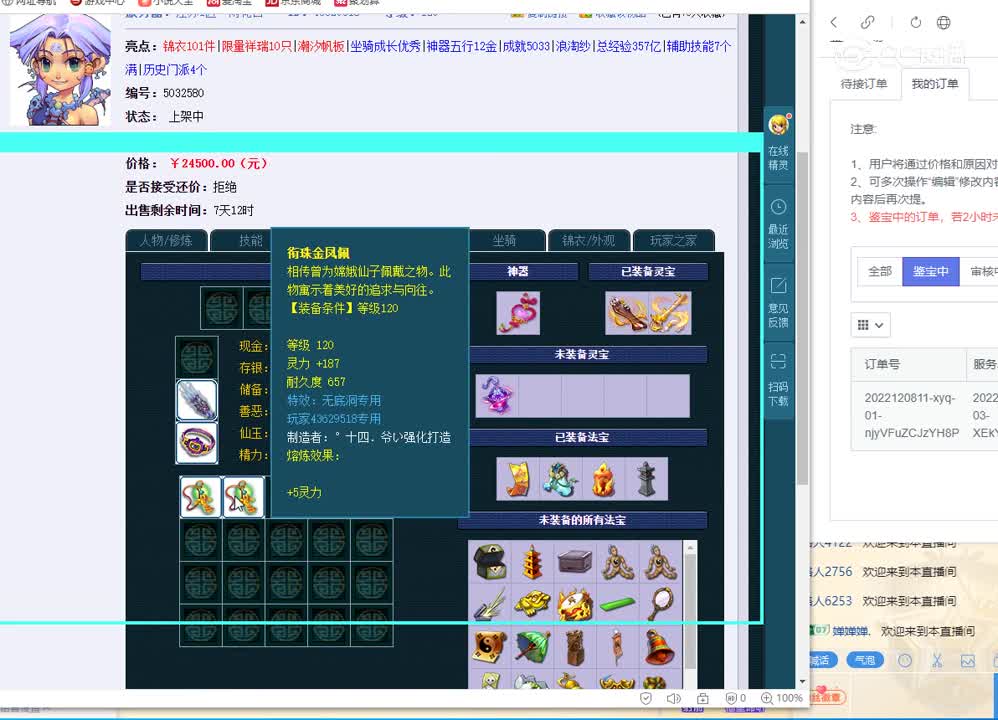The image size is (998, 720).
Task: Select the hand mirror 法宝 icon
Action: click(661, 603)
